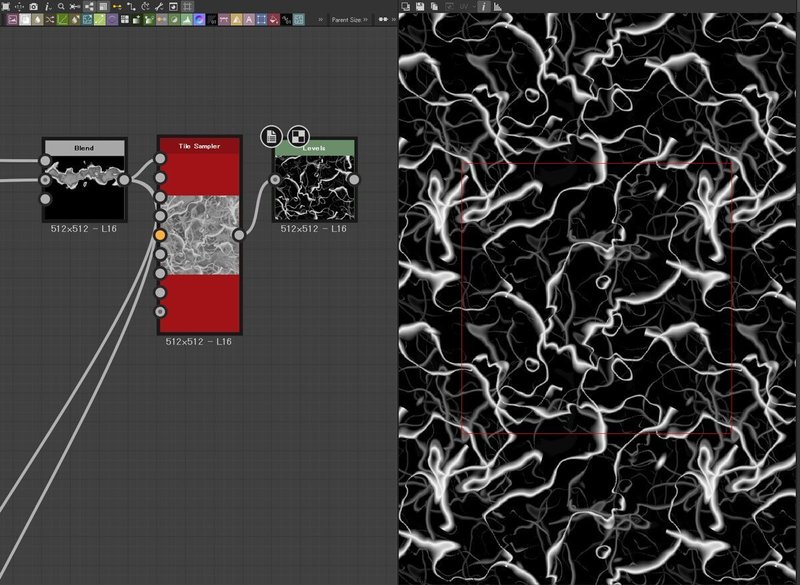This screenshot has width=800, height=585.
Task: Toggle the graph background grid icon
Action: tap(187, 7)
